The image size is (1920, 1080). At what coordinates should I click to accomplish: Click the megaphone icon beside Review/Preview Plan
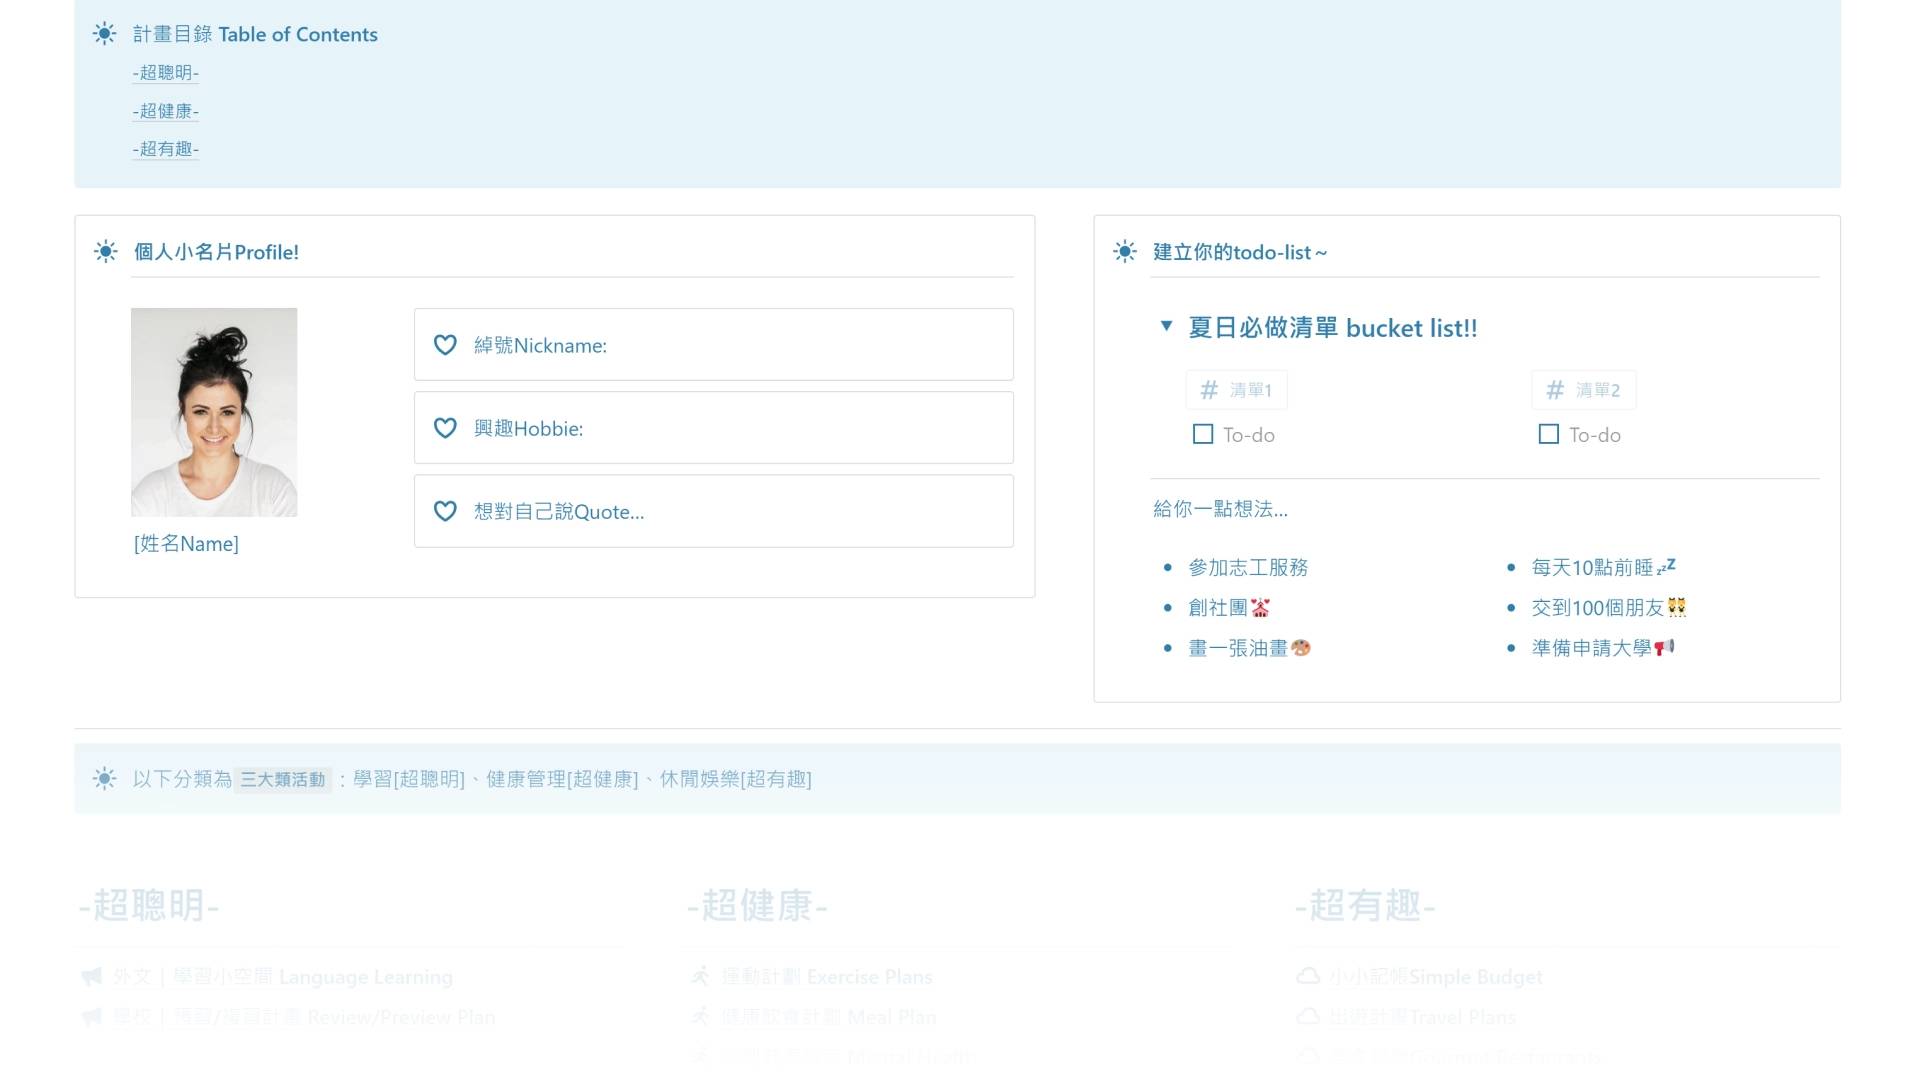[x=91, y=1017]
